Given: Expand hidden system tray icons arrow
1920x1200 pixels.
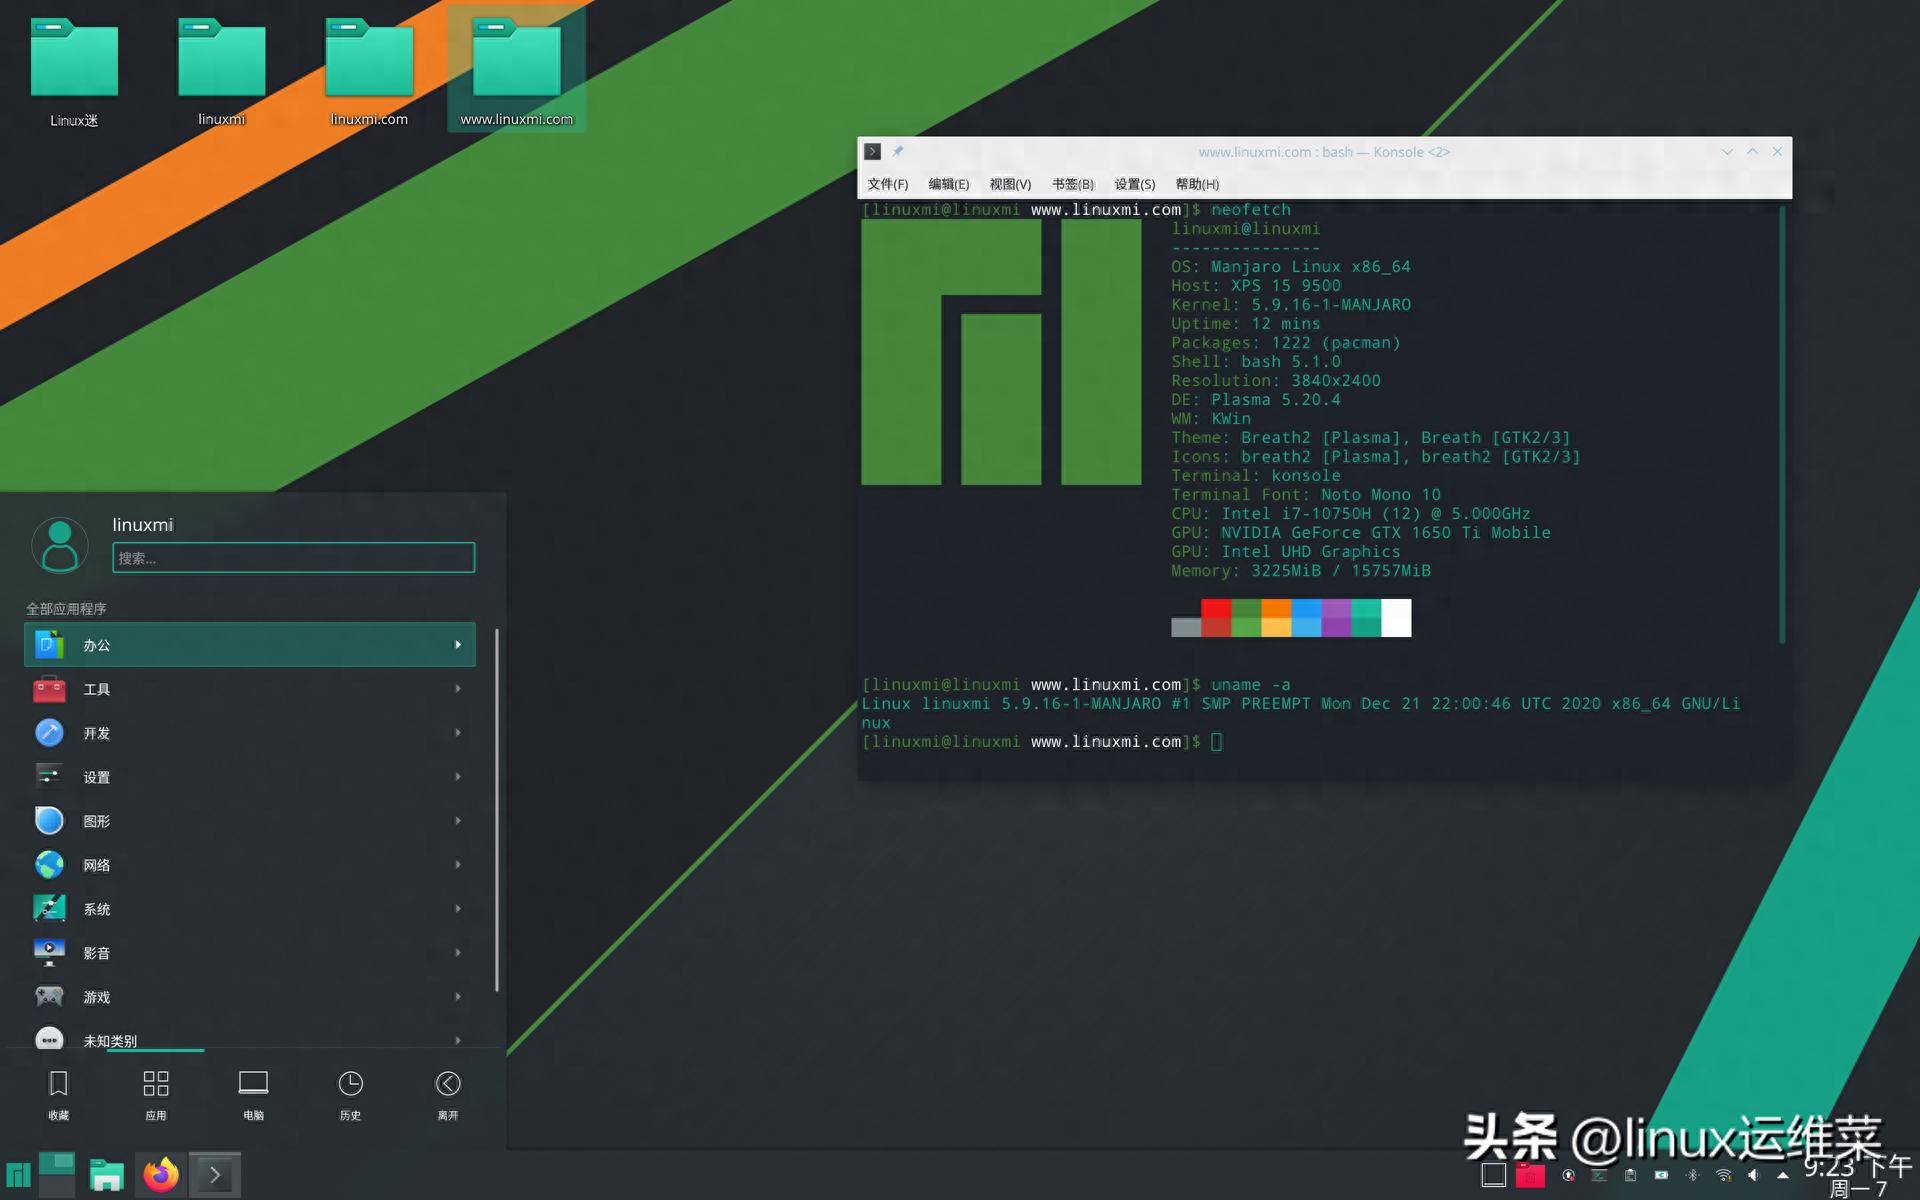Looking at the screenshot, I should pos(1782,1175).
